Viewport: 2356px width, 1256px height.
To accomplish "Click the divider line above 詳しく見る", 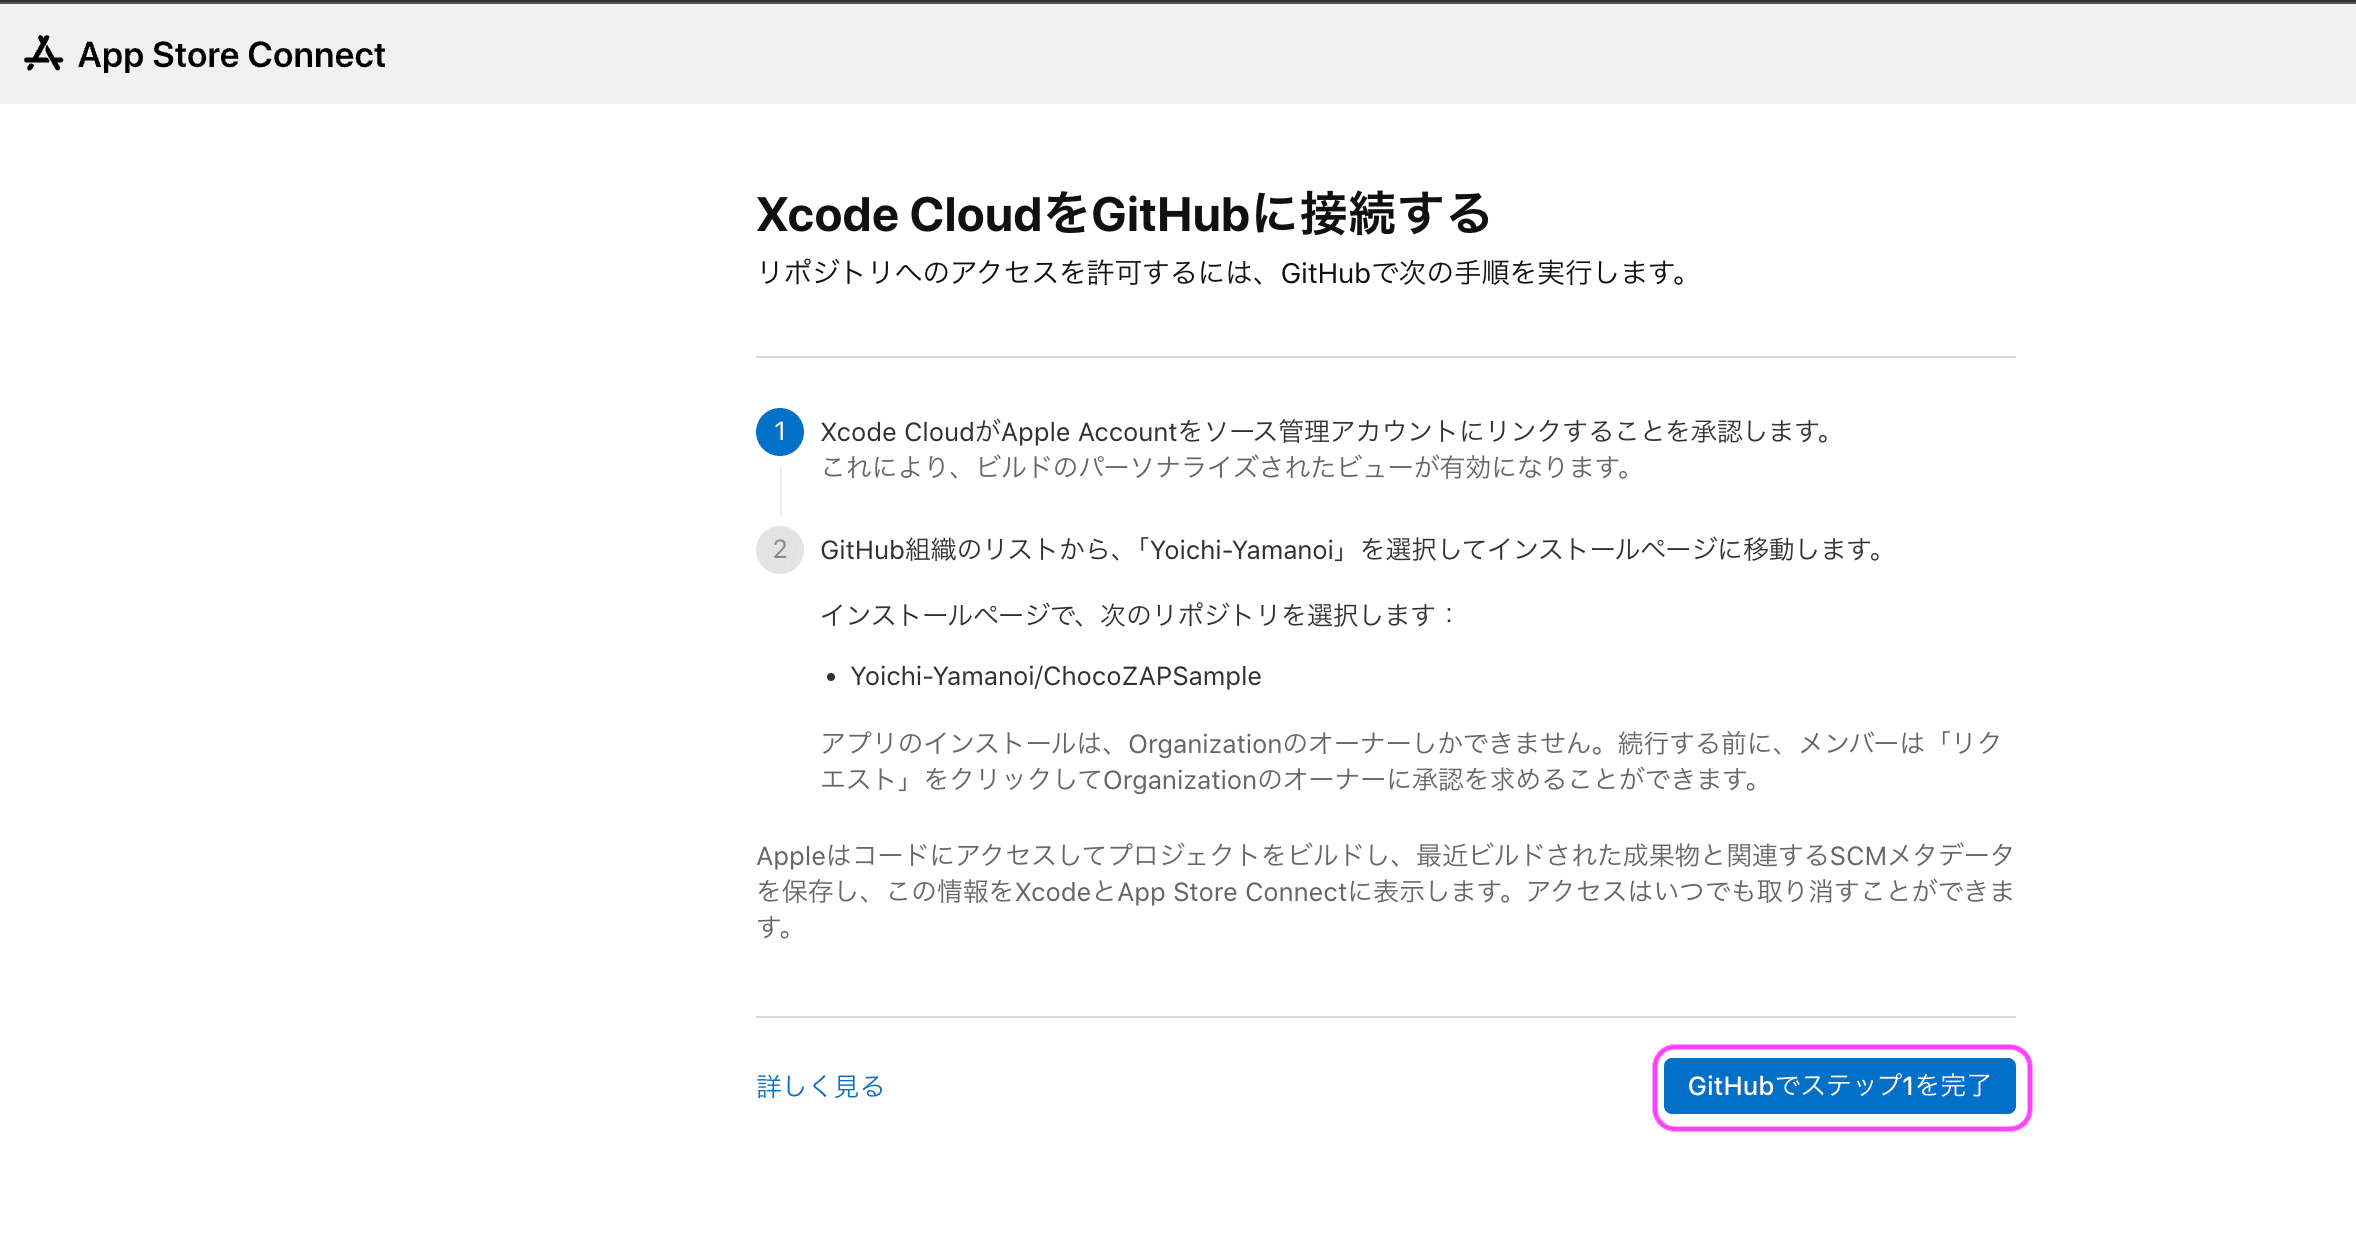I will click(1384, 1017).
